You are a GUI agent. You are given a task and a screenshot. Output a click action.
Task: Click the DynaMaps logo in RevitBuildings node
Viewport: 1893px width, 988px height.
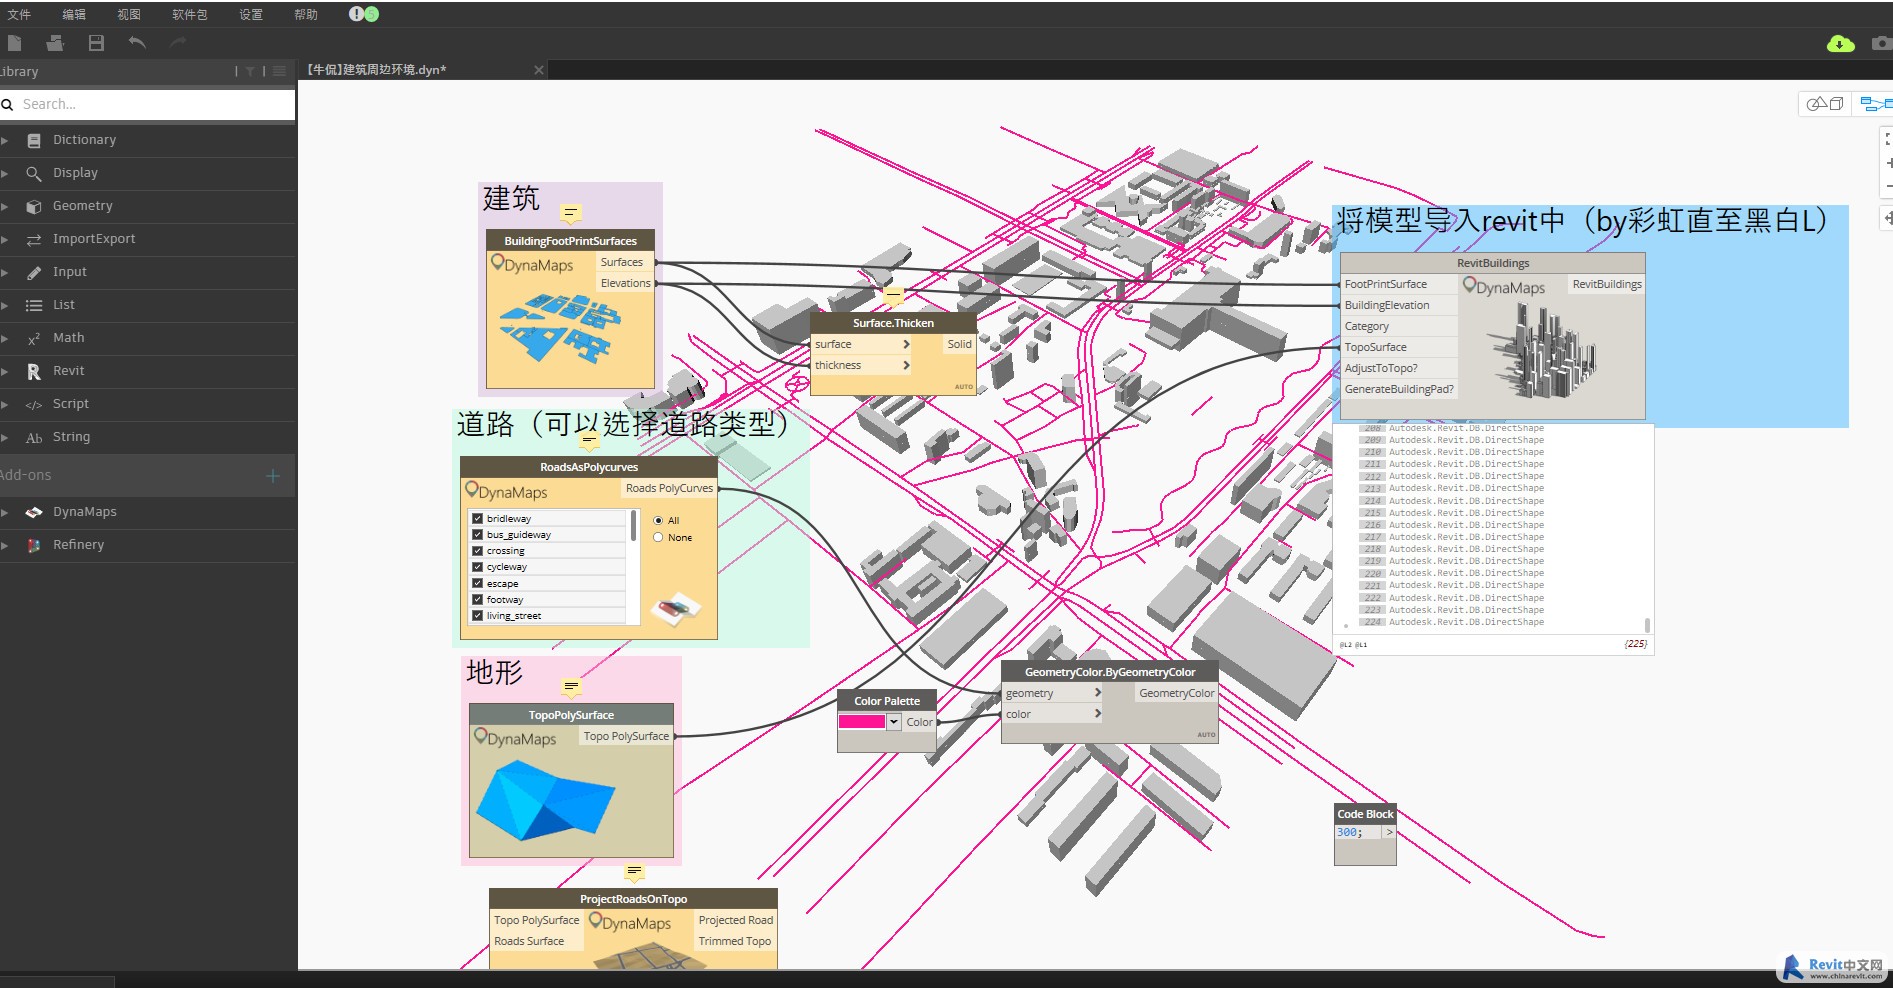pyautogui.click(x=1504, y=287)
